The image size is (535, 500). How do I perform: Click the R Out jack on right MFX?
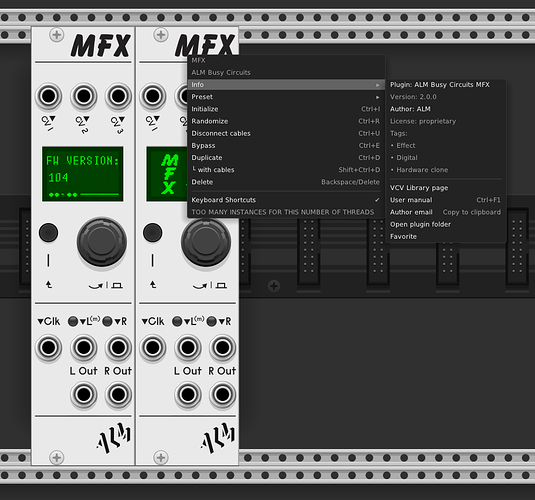pyautogui.click(x=222, y=395)
